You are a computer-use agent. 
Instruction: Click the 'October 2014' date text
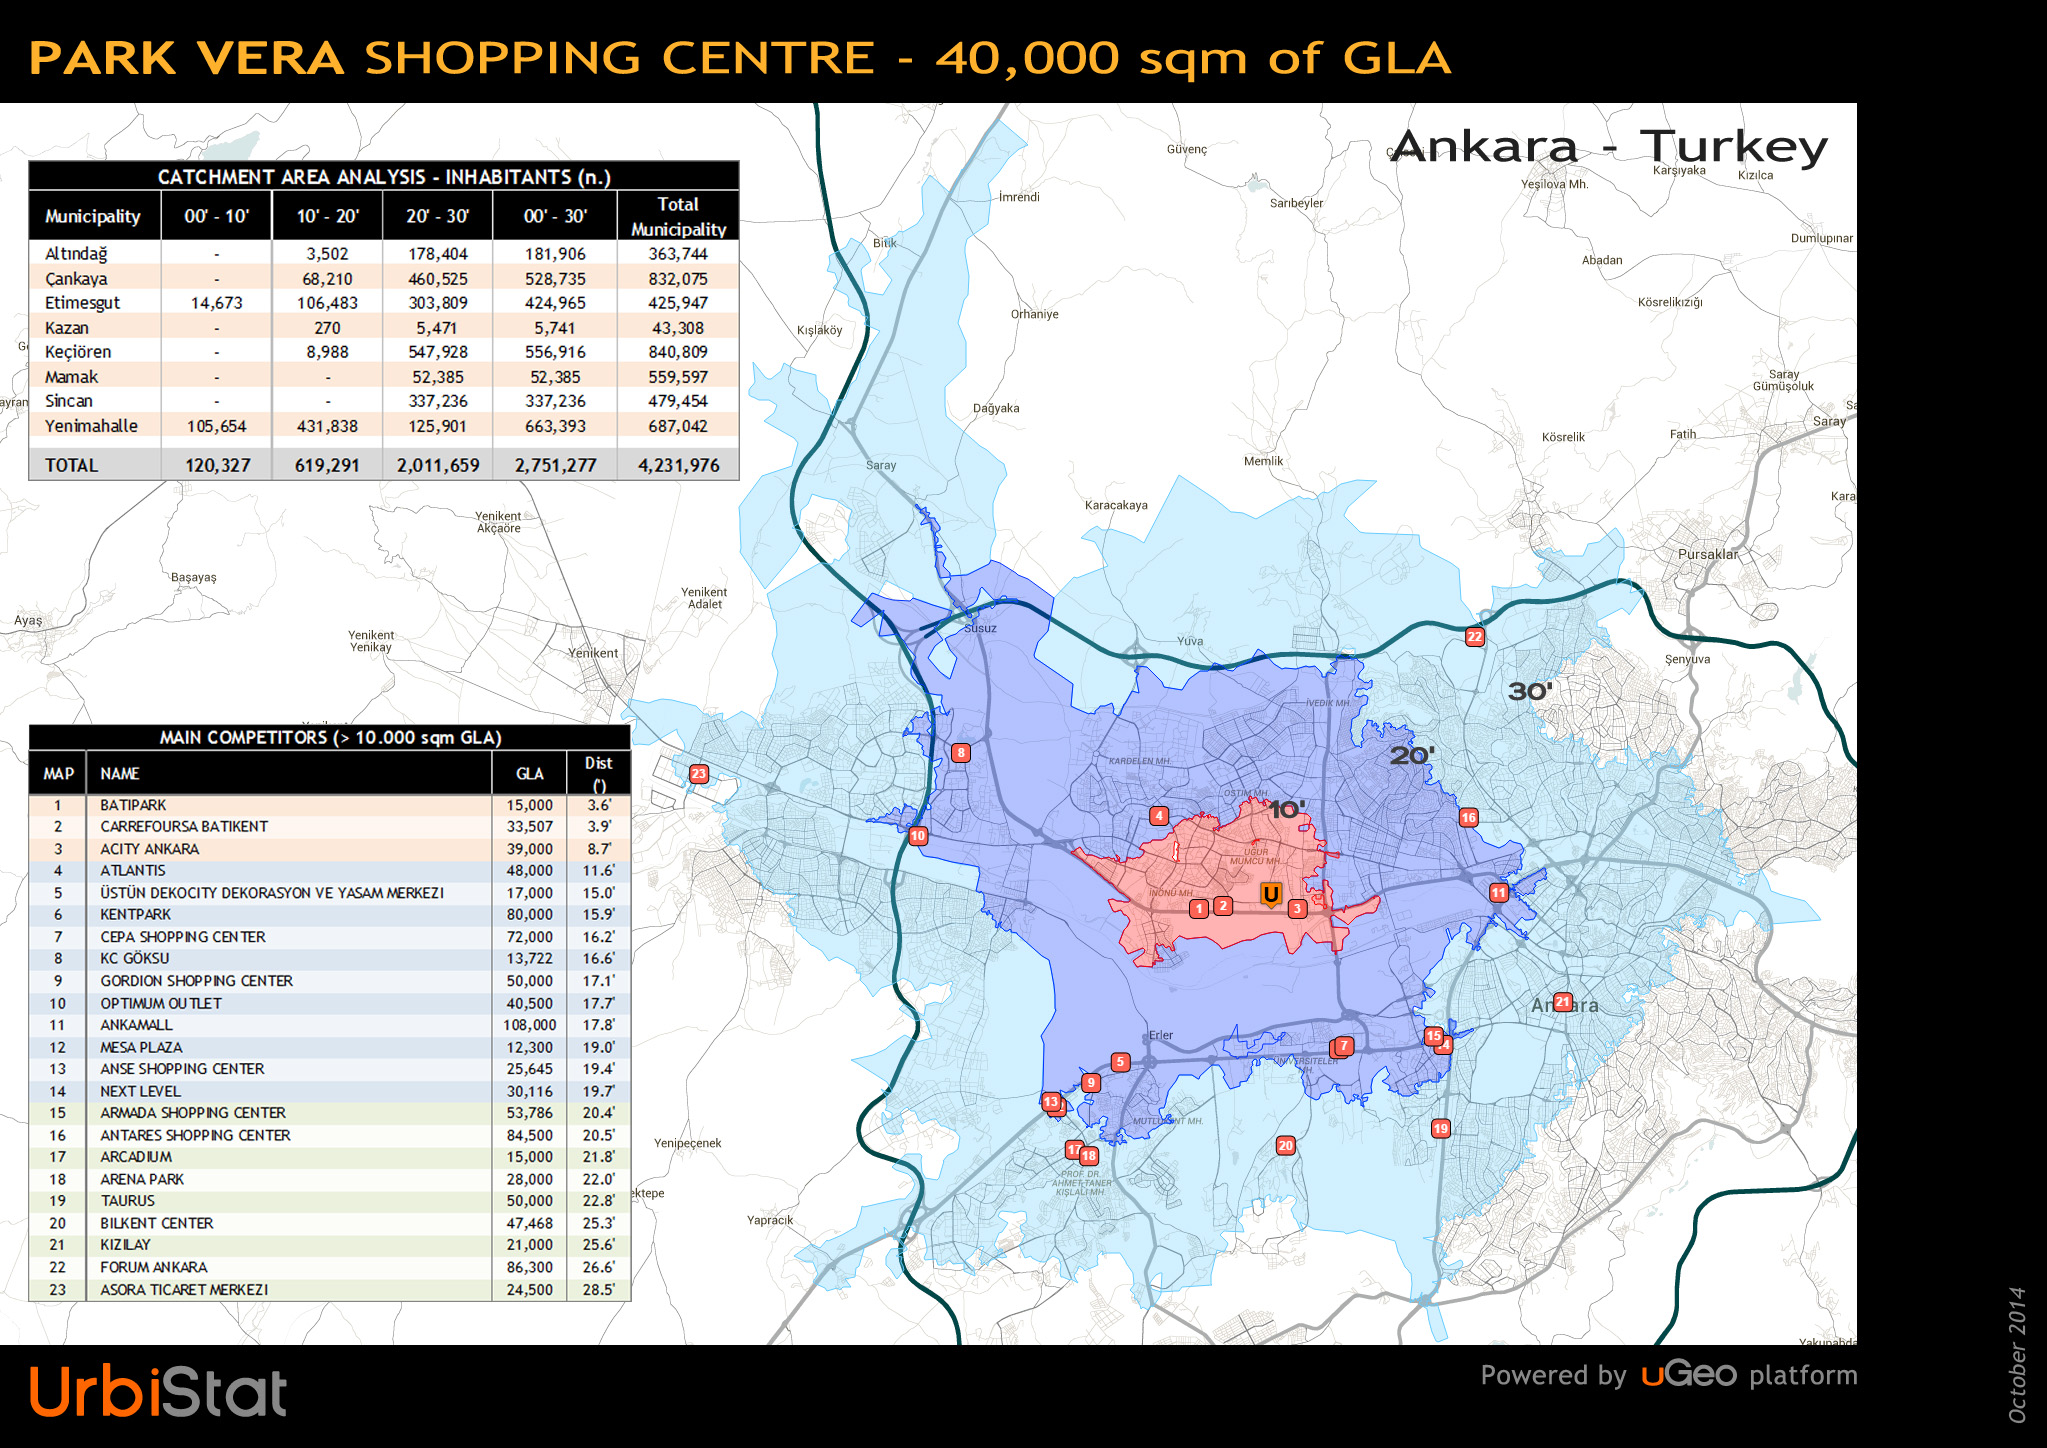(x=2017, y=1354)
